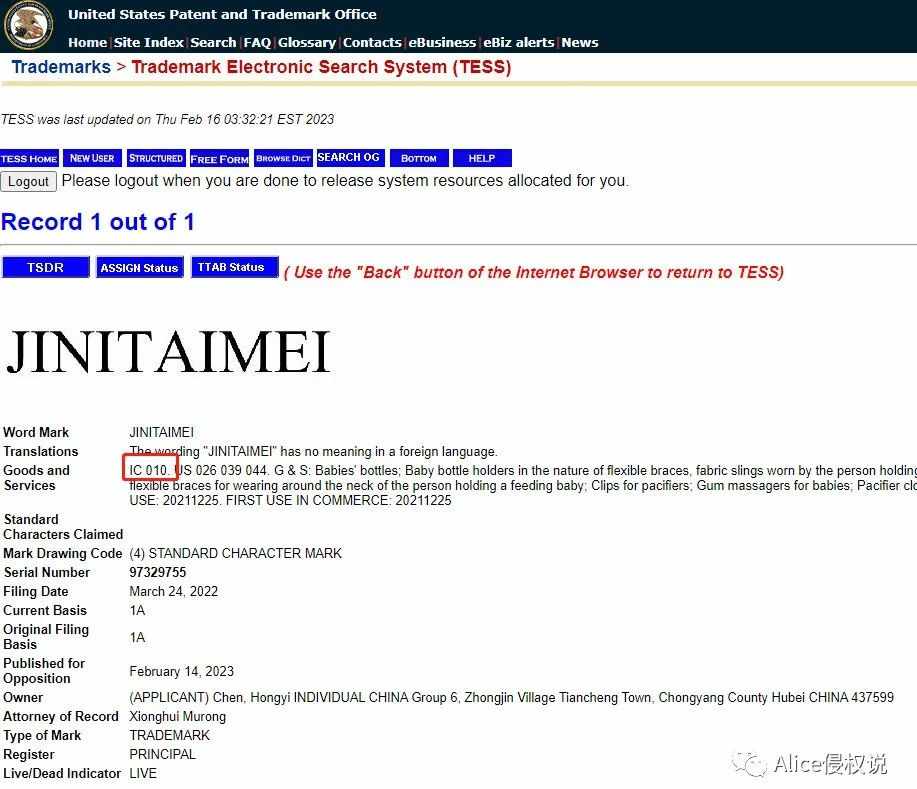Click the SEARCH OG button
917x789 pixels.
[350, 157]
